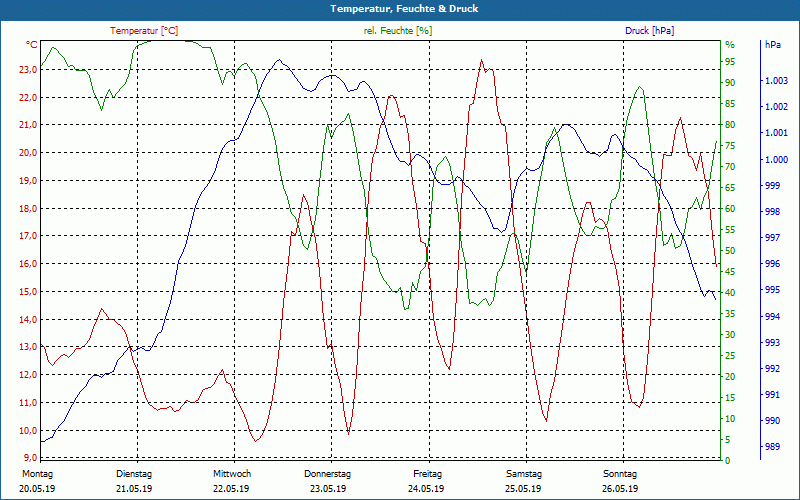This screenshot has width=800, height=500.
Task: Click the '21,0' temperature axis value
Action: coord(28,125)
